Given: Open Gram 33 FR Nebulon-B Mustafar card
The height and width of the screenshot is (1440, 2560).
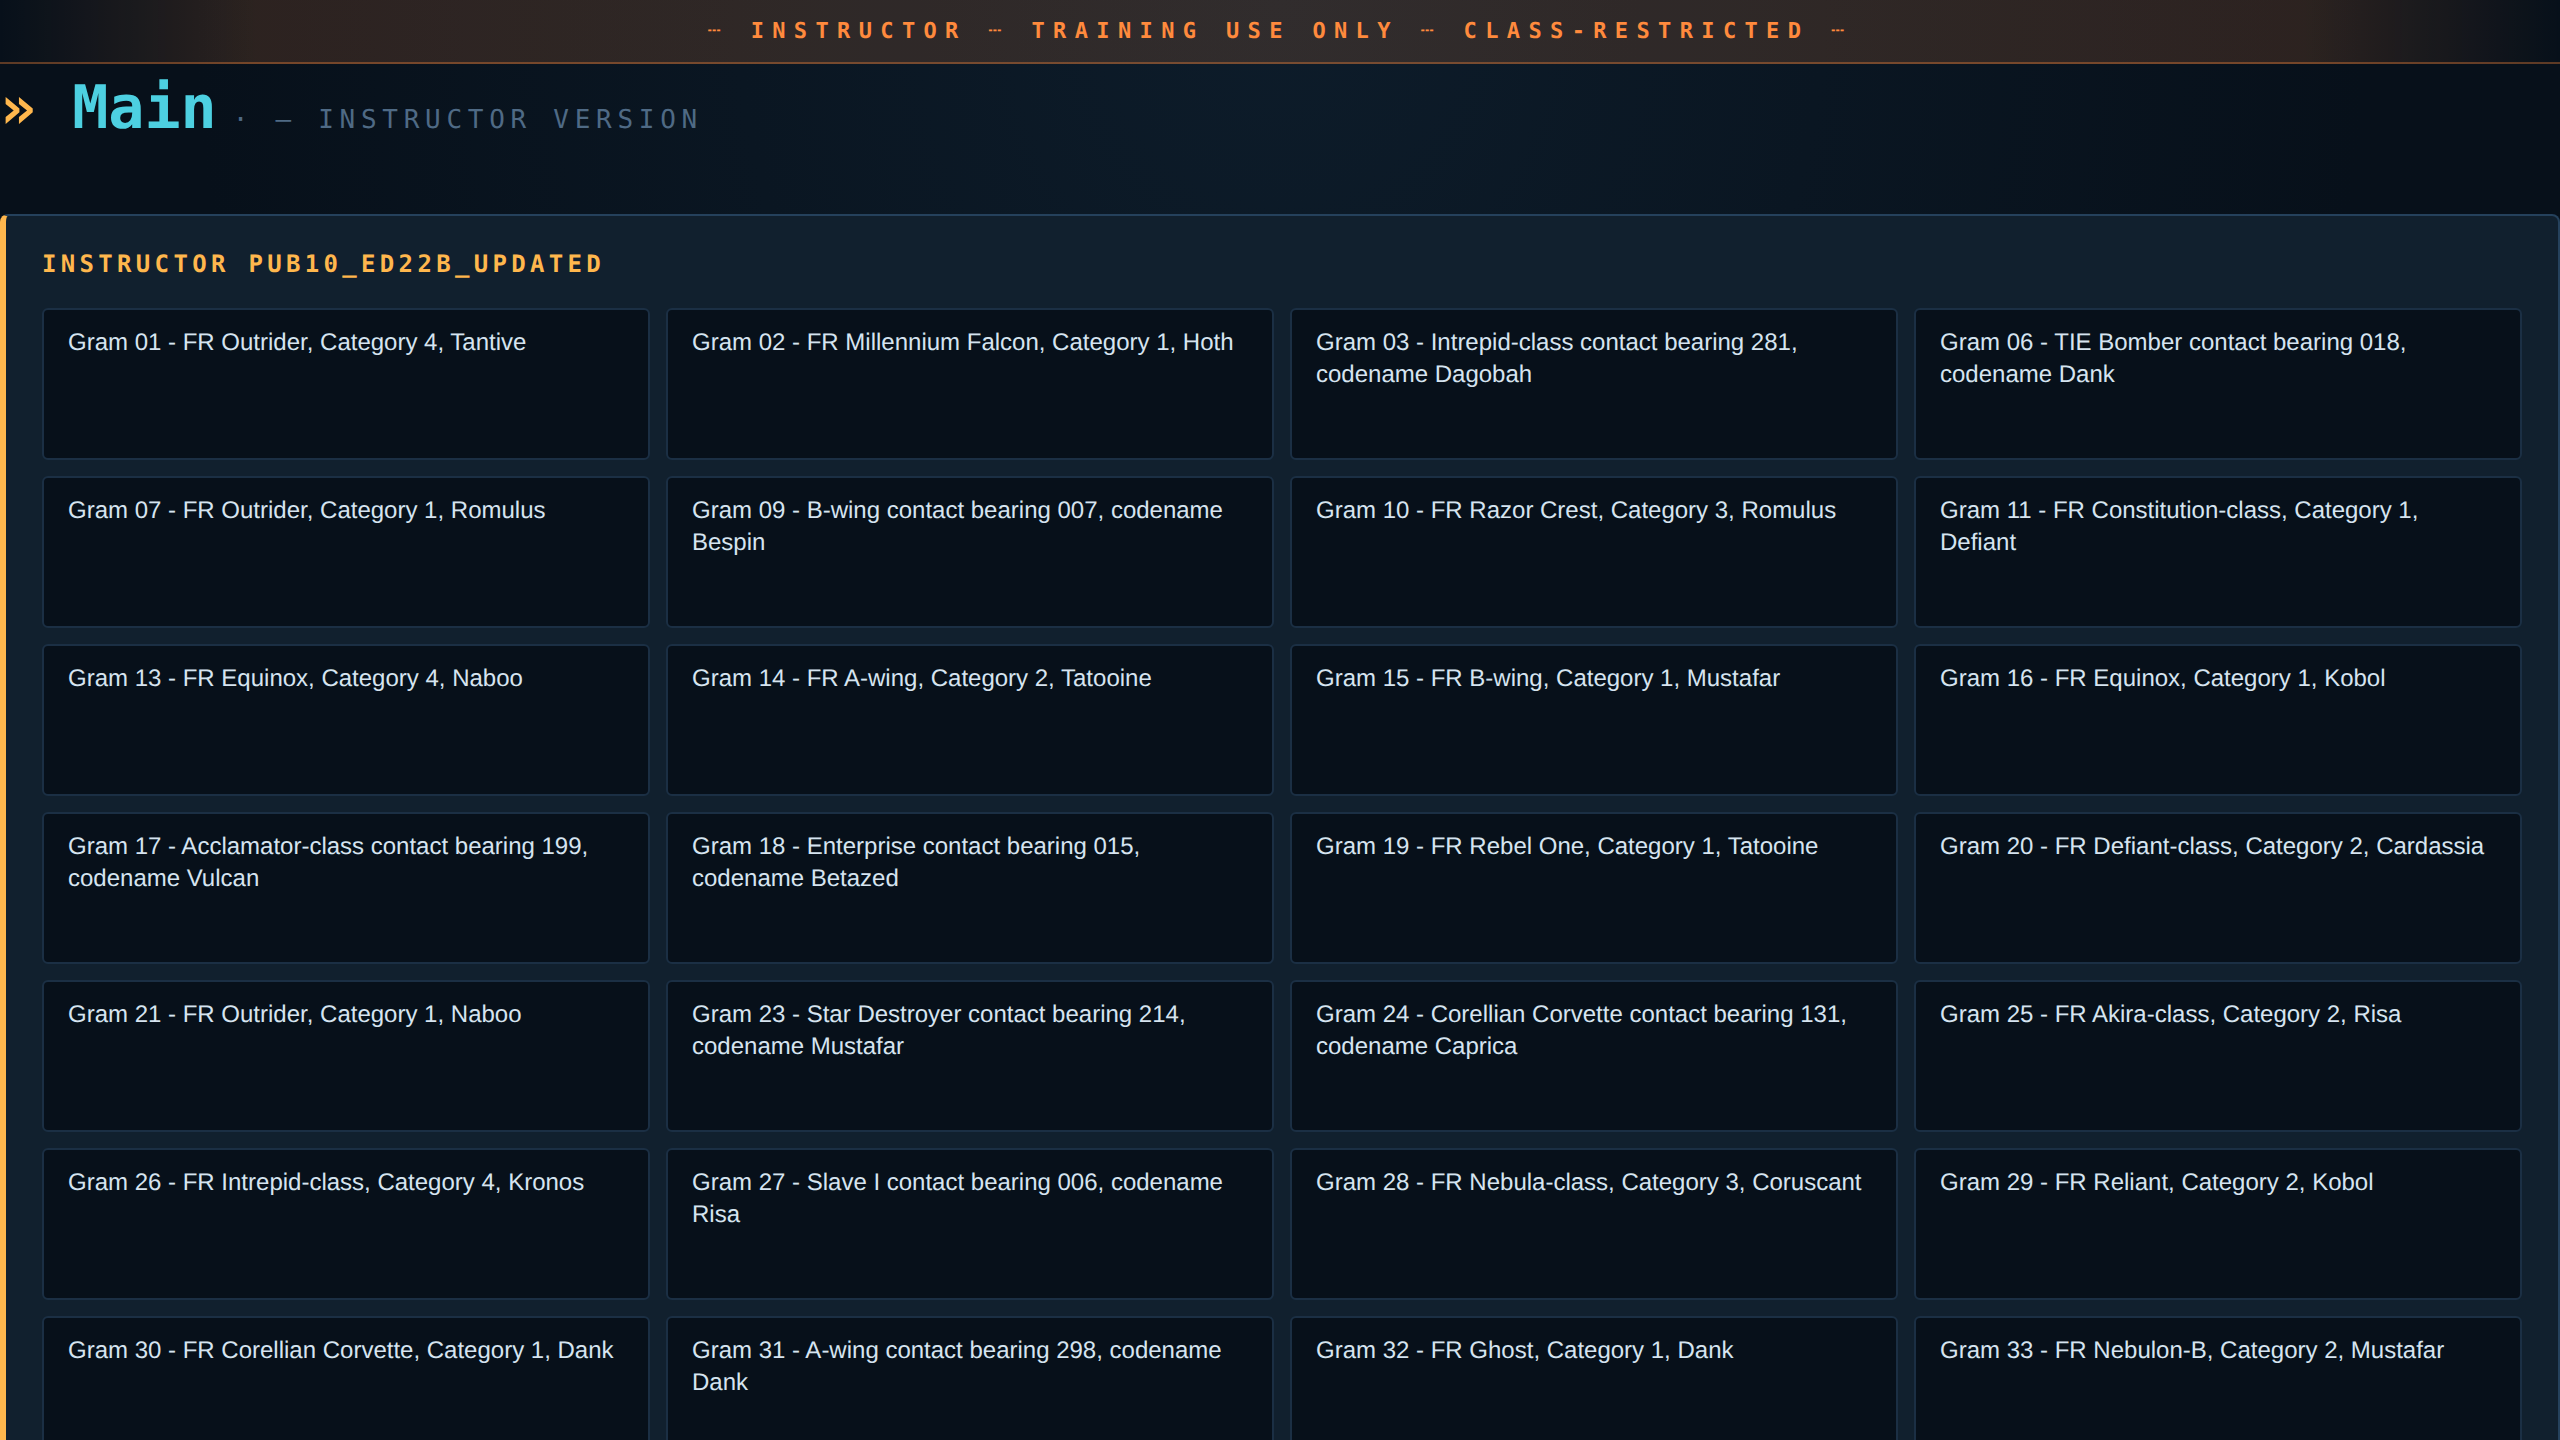Looking at the screenshot, I should click(x=2218, y=1379).
